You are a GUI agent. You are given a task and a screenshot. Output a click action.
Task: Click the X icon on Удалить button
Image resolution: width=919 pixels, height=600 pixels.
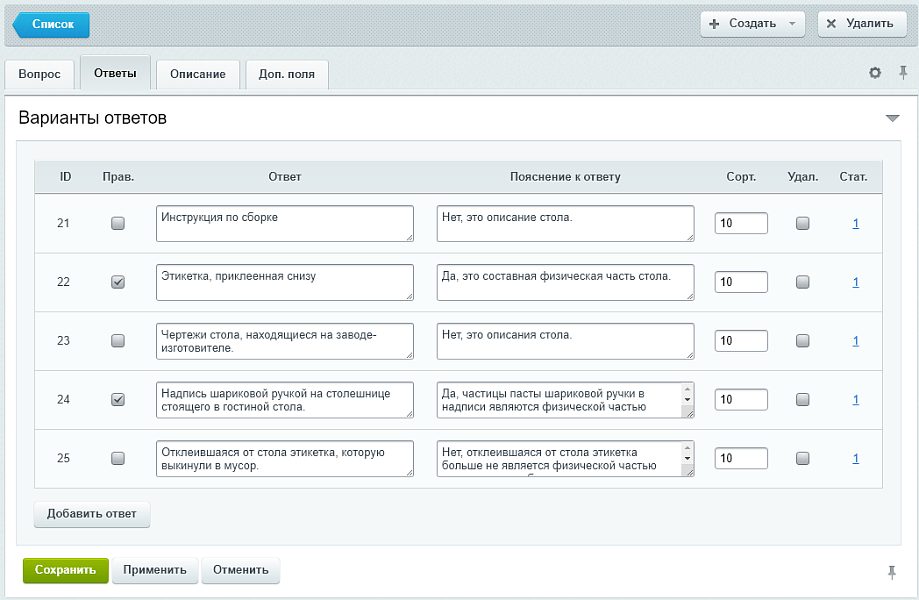coord(831,24)
